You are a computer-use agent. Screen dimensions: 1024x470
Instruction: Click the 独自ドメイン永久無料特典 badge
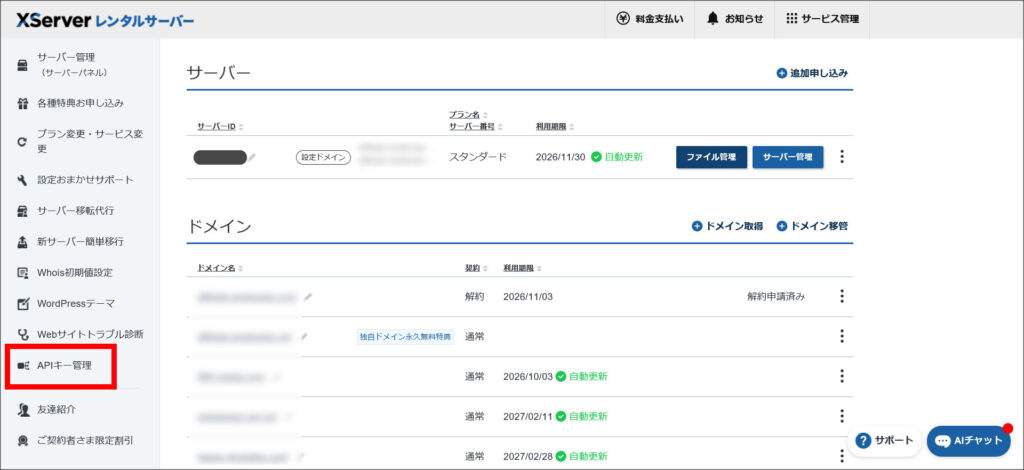point(406,337)
